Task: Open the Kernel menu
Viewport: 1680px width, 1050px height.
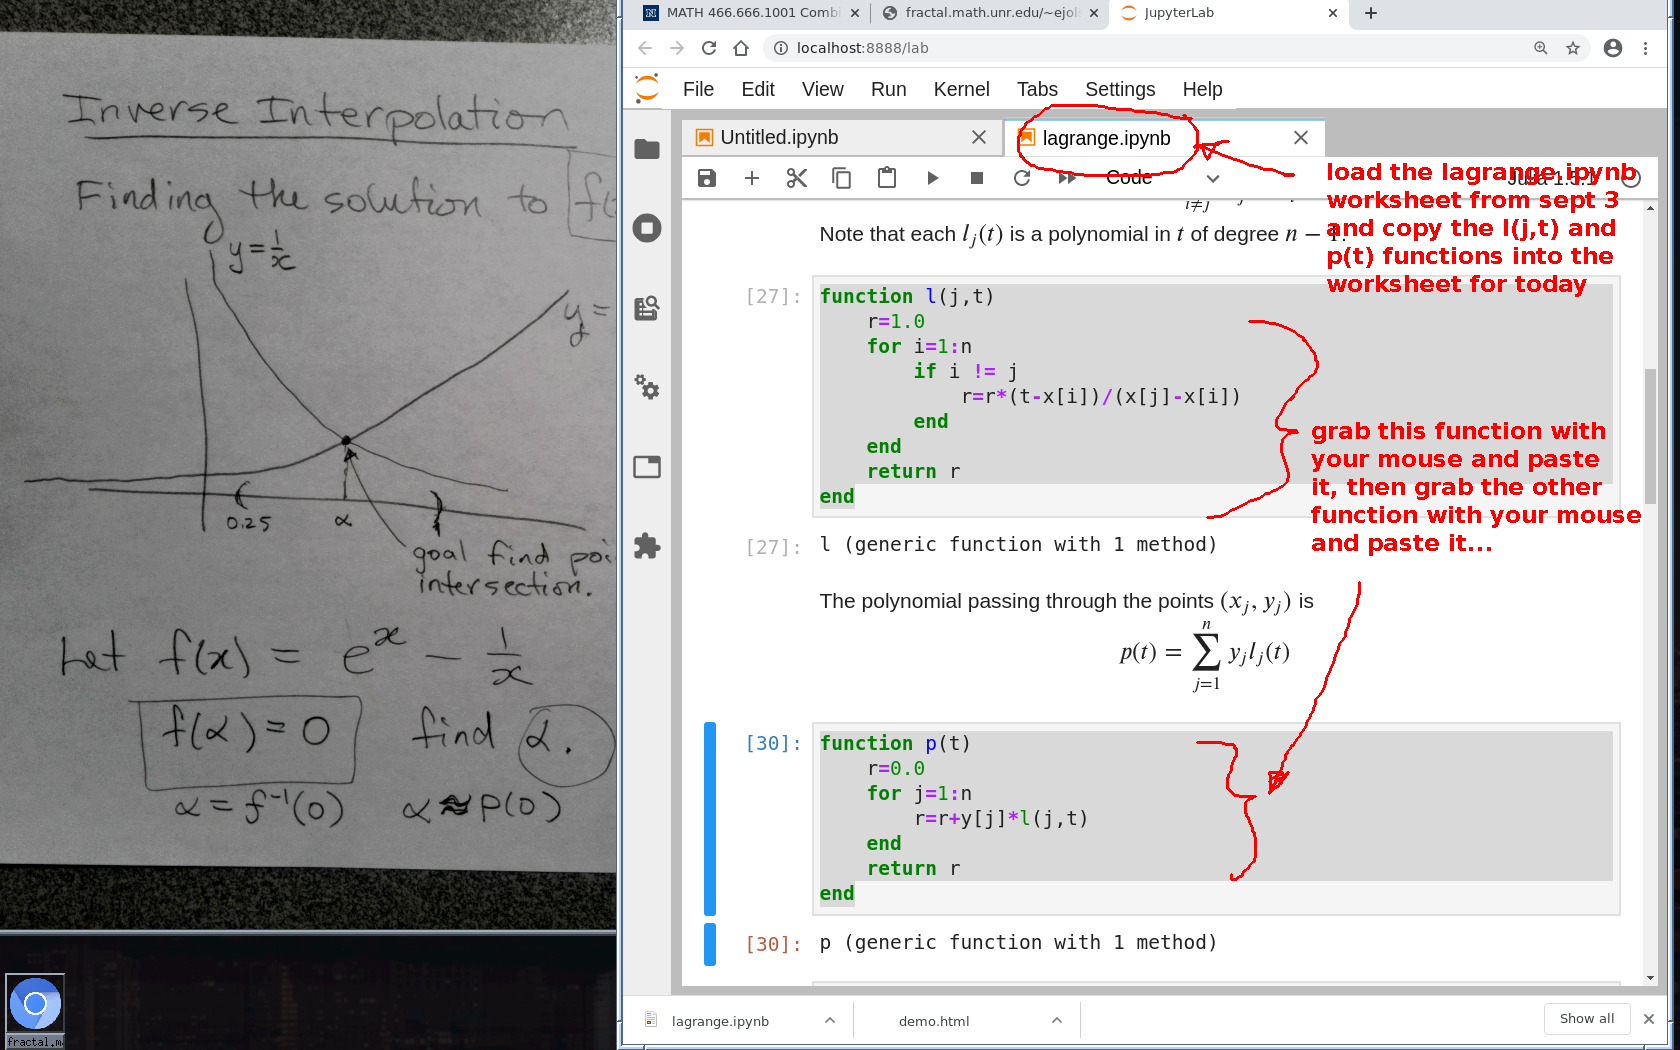Action: point(961,89)
